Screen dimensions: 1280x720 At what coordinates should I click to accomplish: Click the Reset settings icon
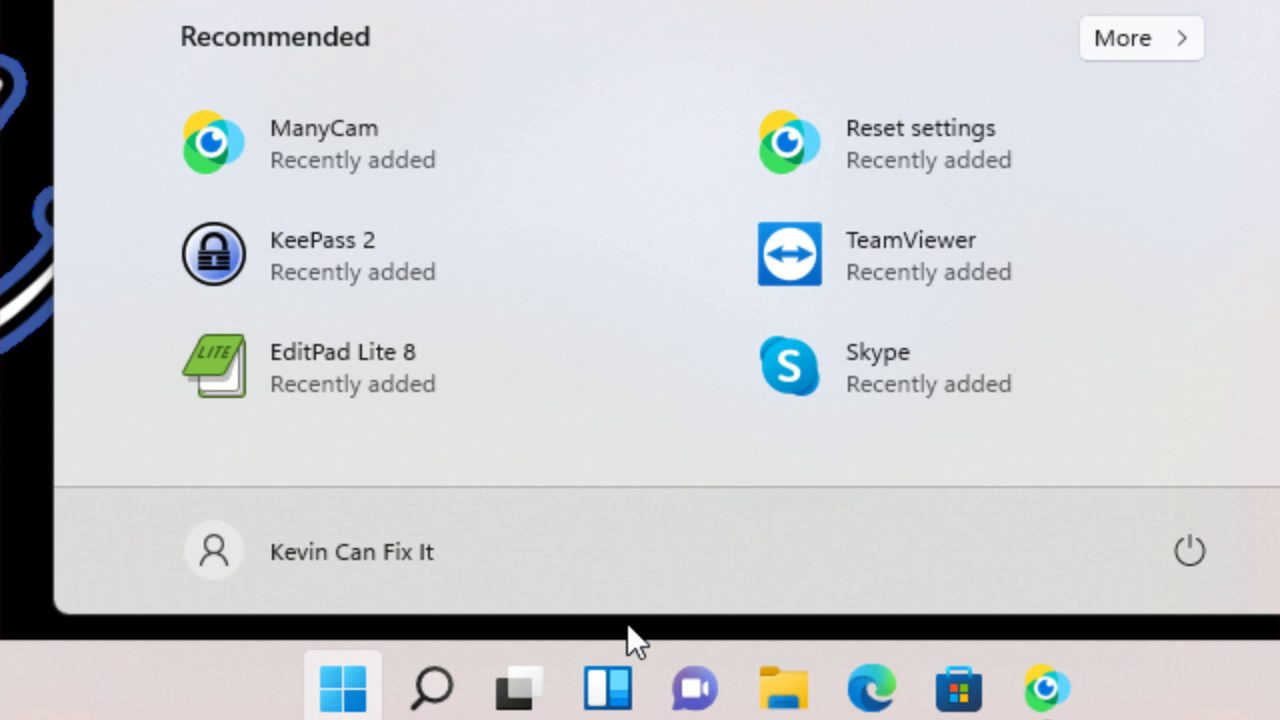789,143
